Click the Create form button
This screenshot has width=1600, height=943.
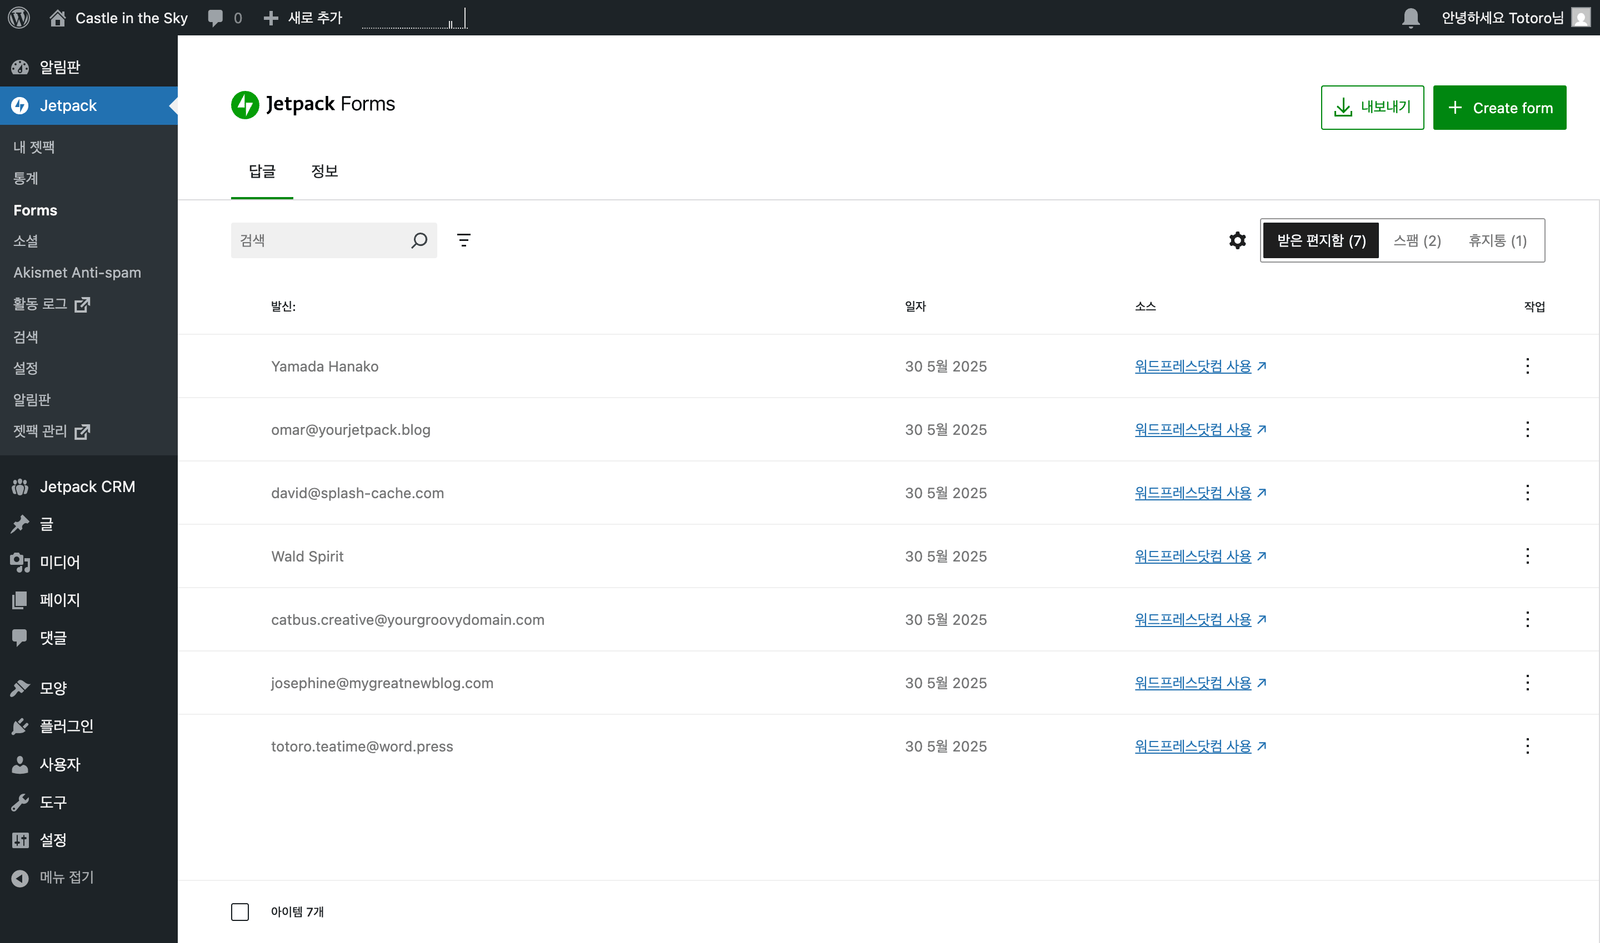tap(1499, 108)
